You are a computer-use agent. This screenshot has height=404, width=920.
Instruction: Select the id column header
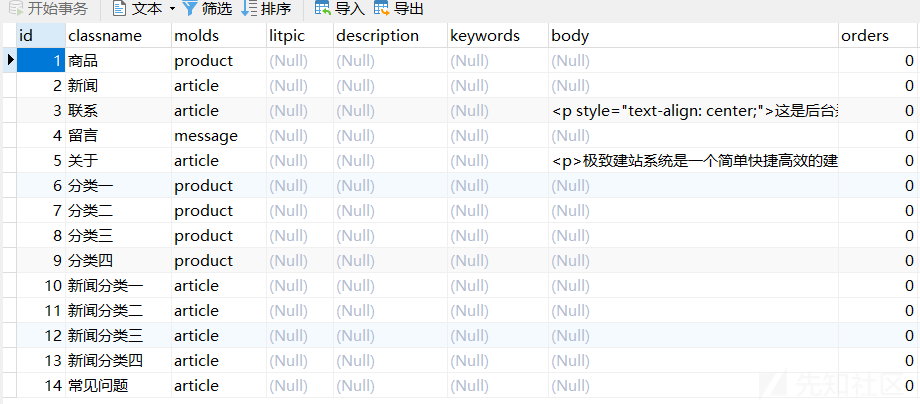click(x=40, y=36)
